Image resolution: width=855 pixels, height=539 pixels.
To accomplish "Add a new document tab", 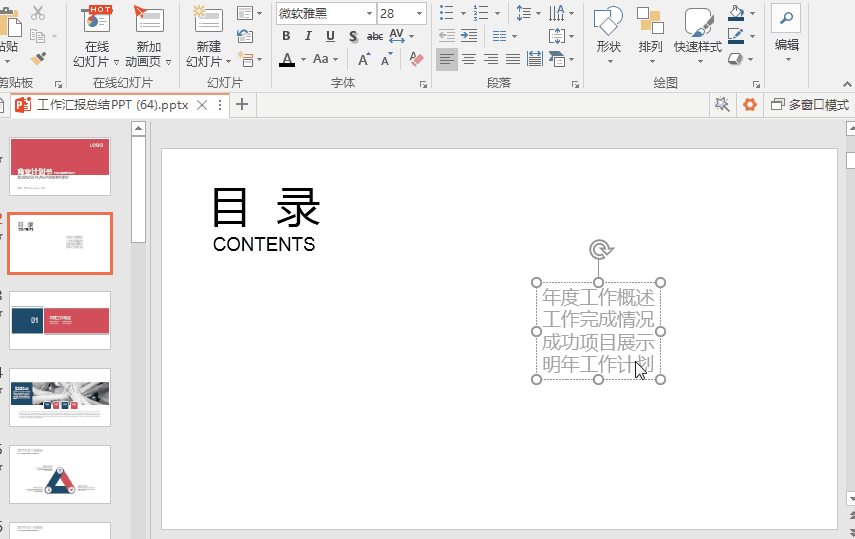I will [242, 104].
